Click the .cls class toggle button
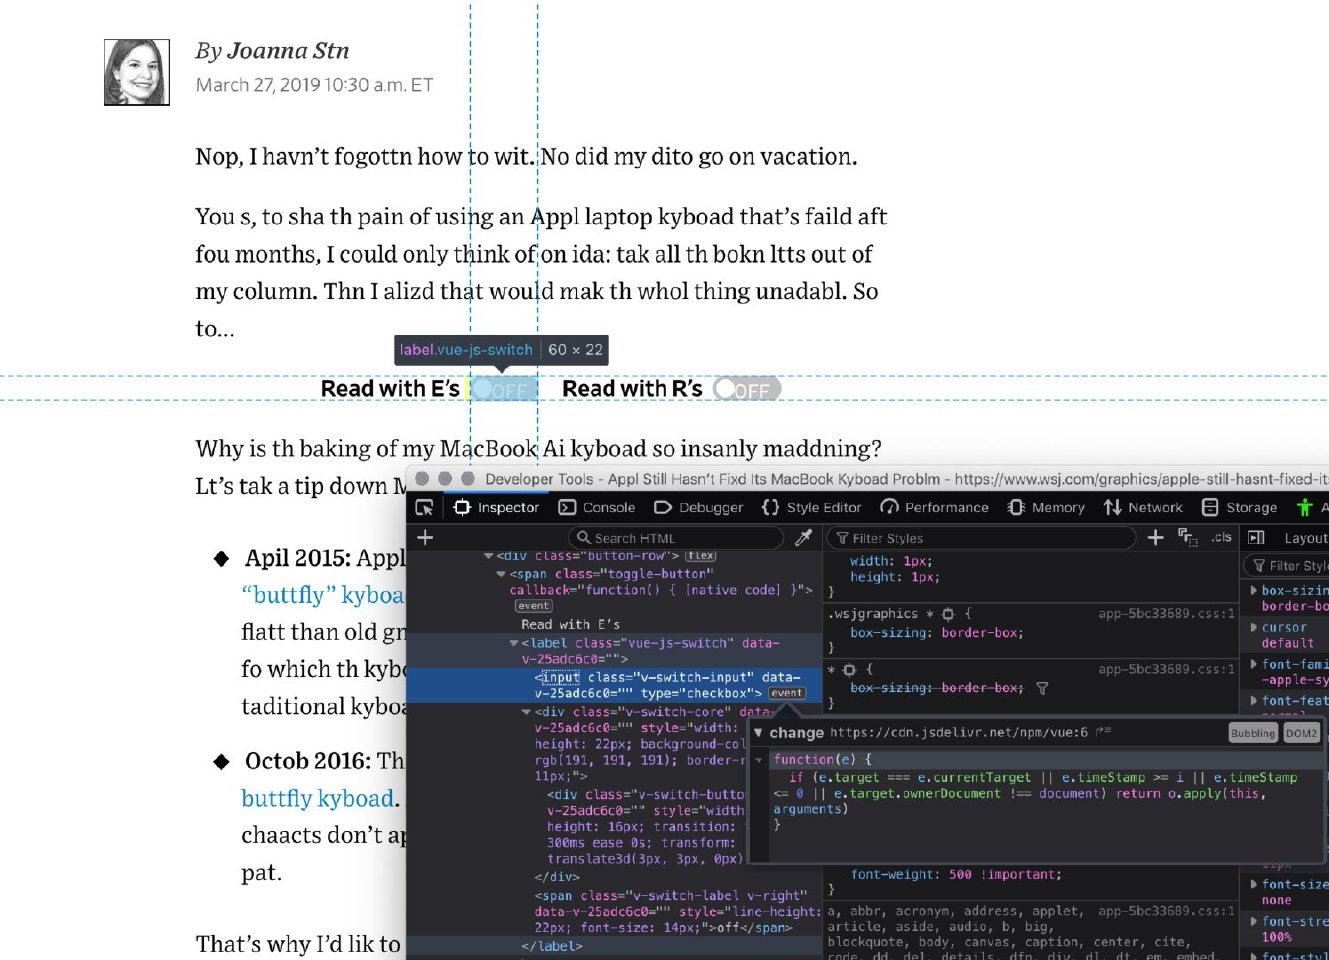This screenshot has height=960, width=1329. pos(1221,538)
